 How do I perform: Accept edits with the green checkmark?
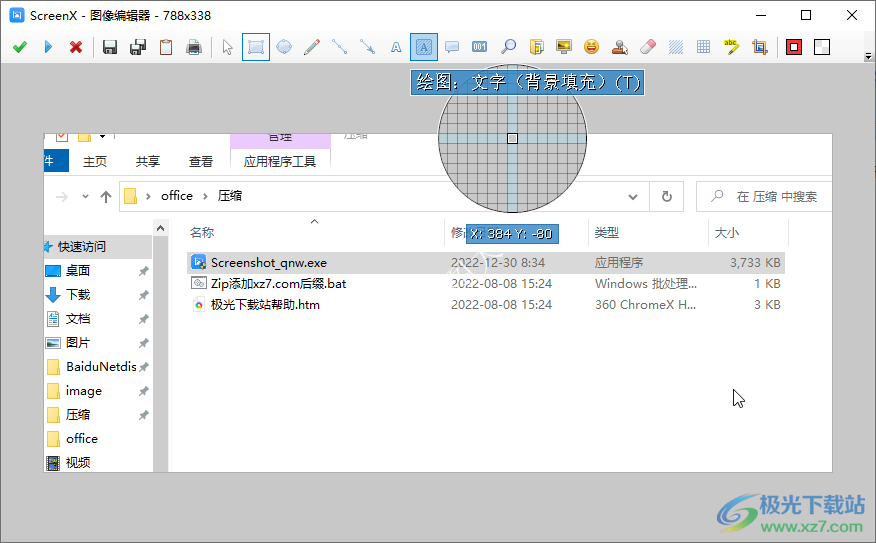[20, 47]
